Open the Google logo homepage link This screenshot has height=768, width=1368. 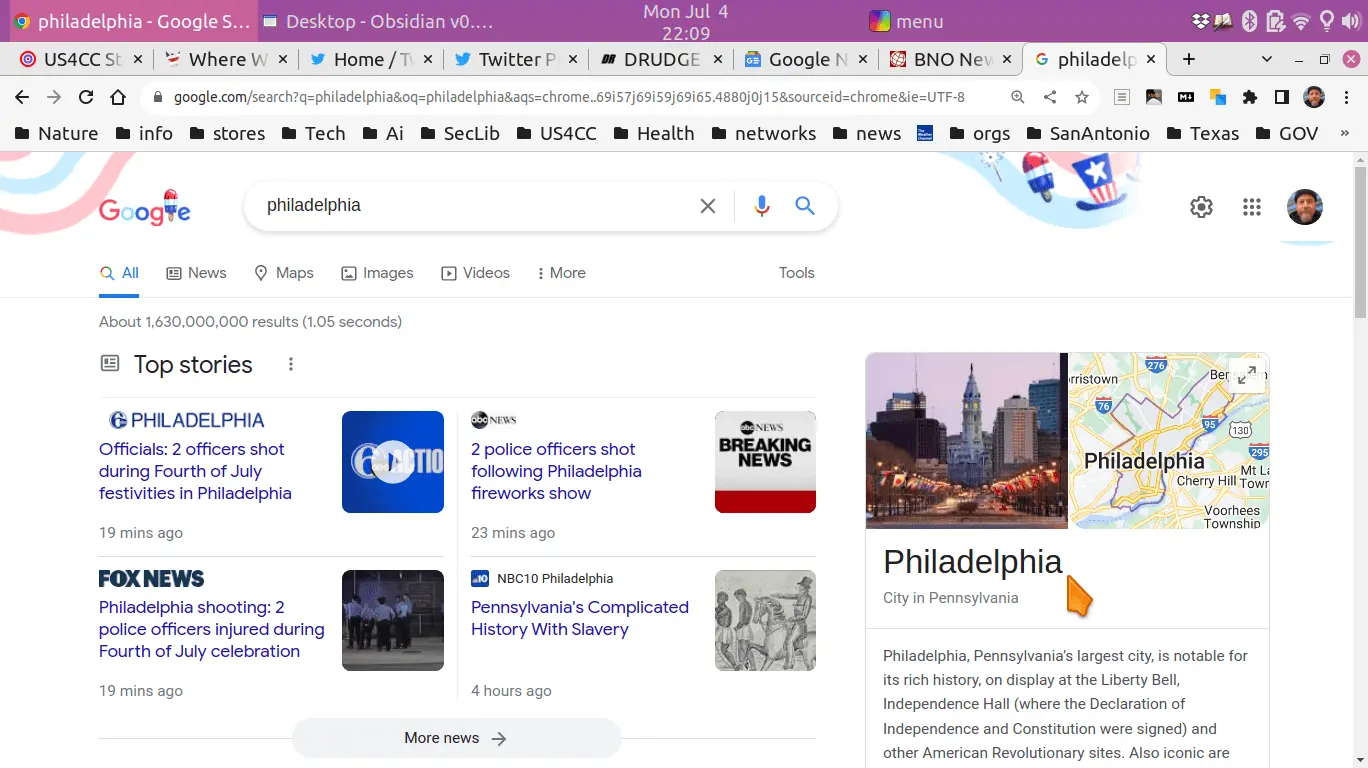point(145,208)
